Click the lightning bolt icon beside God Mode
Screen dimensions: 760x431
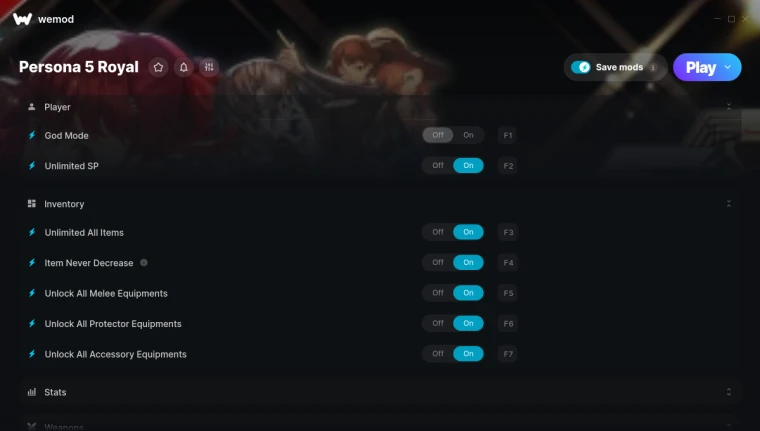coord(32,135)
